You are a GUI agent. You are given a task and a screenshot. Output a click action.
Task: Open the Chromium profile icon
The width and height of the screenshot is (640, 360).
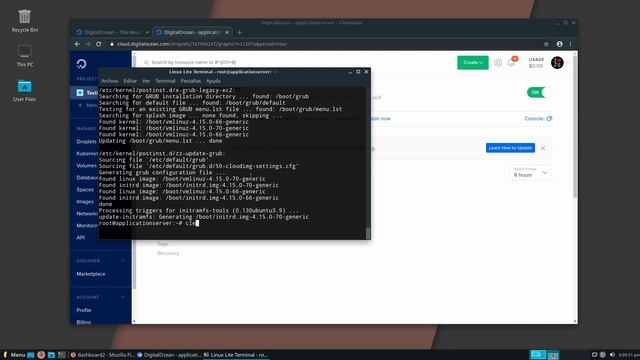559,44
